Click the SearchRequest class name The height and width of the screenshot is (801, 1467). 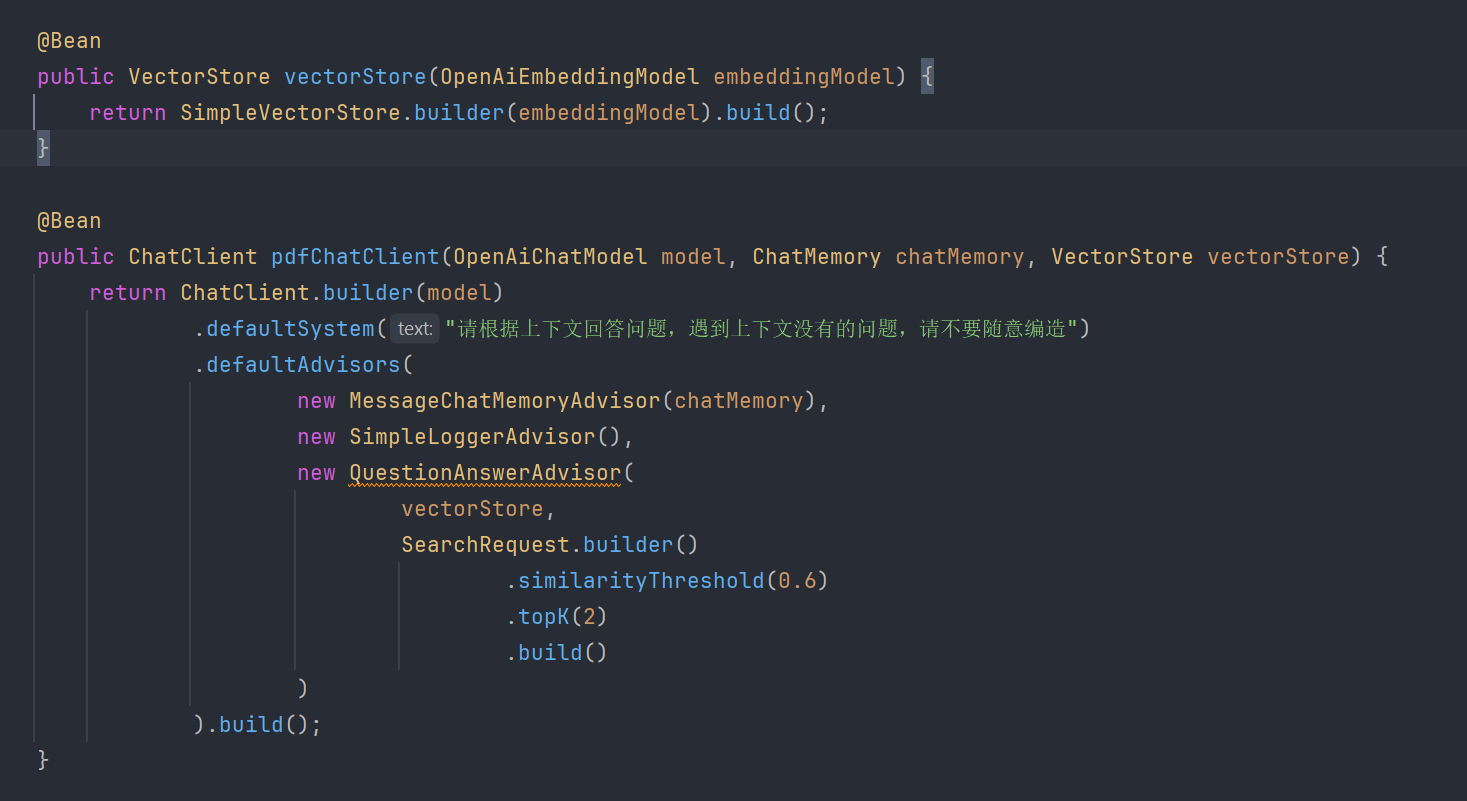485,545
